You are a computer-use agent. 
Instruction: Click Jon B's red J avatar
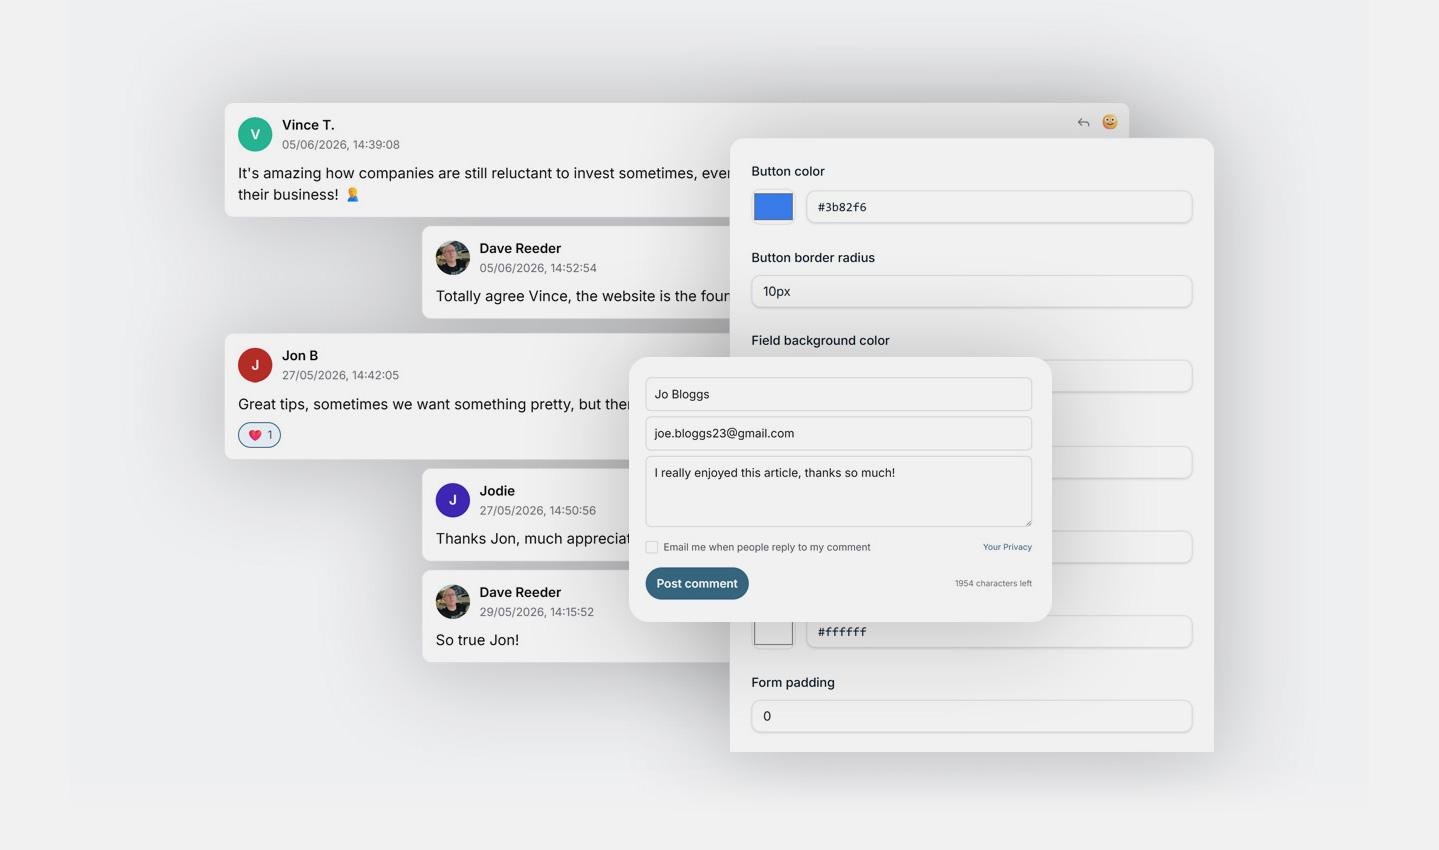pos(255,365)
